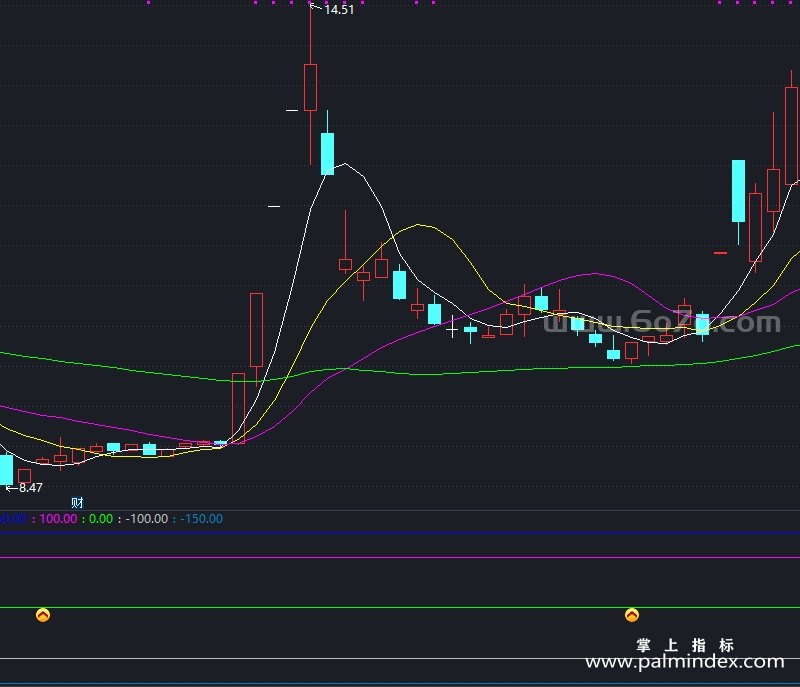Select the 14.51 high price label
The height and width of the screenshot is (687, 800).
click(x=339, y=10)
